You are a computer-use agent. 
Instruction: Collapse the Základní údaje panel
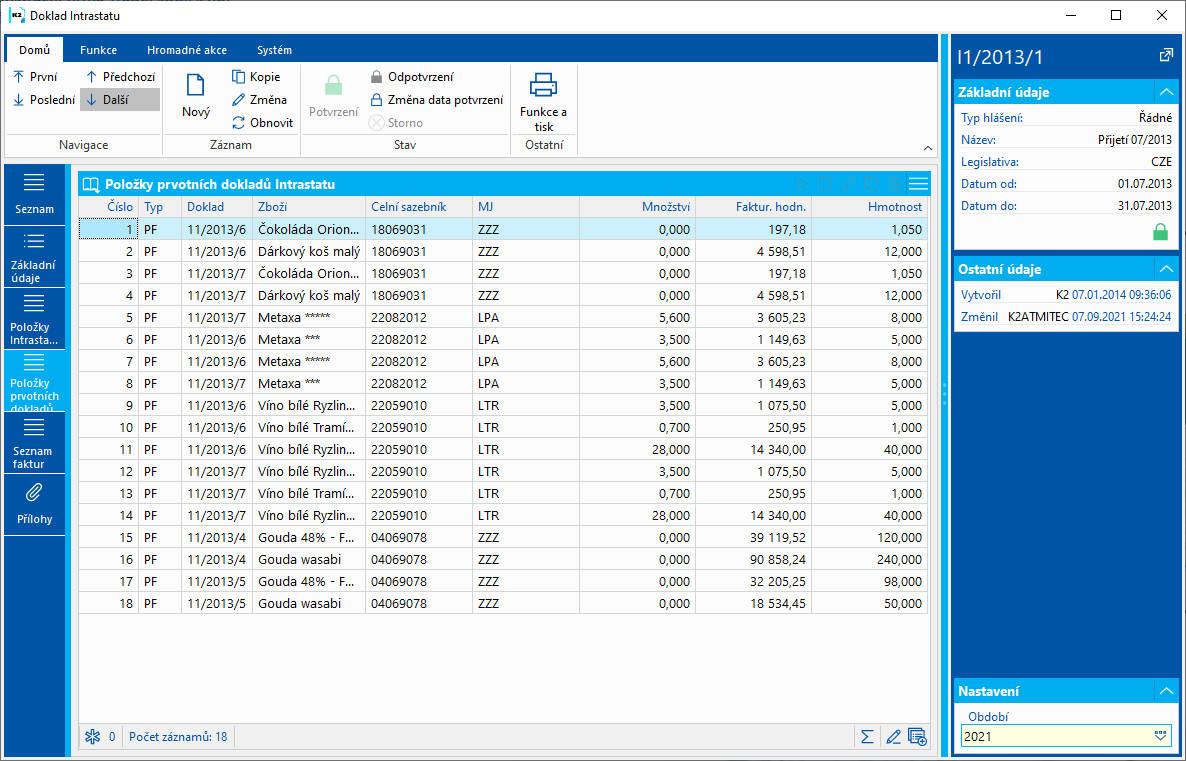(1165, 92)
